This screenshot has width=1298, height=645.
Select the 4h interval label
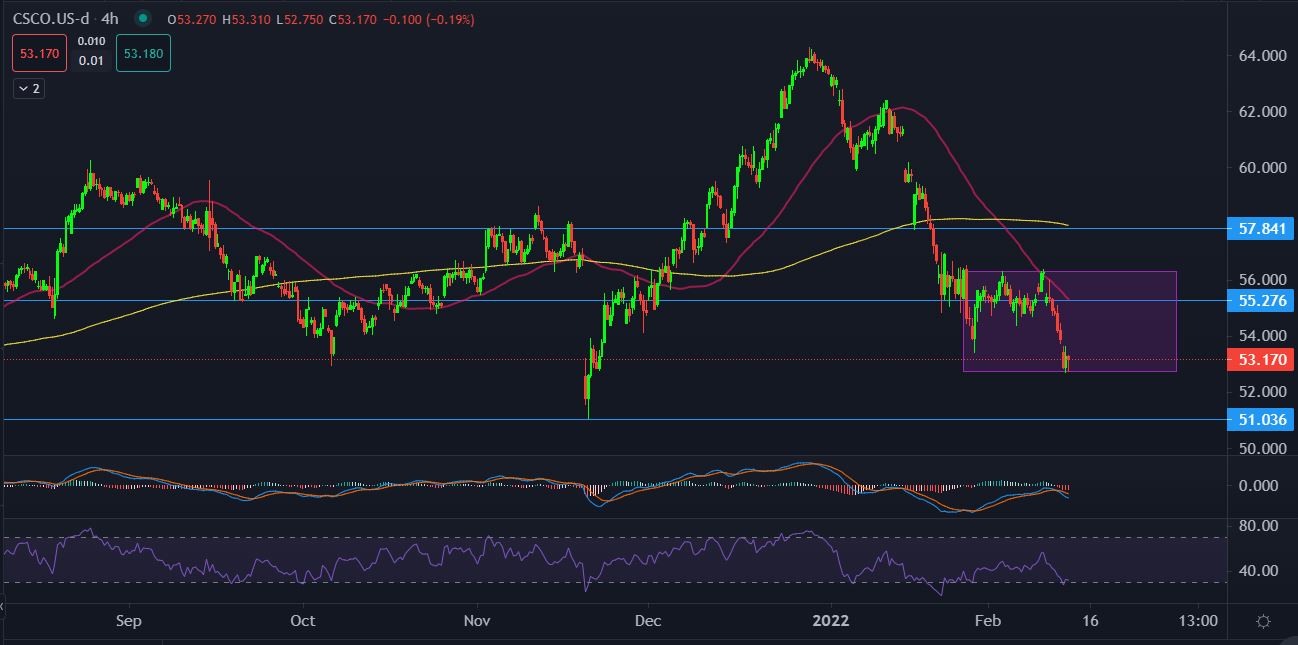pyautogui.click(x=110, y=19)
